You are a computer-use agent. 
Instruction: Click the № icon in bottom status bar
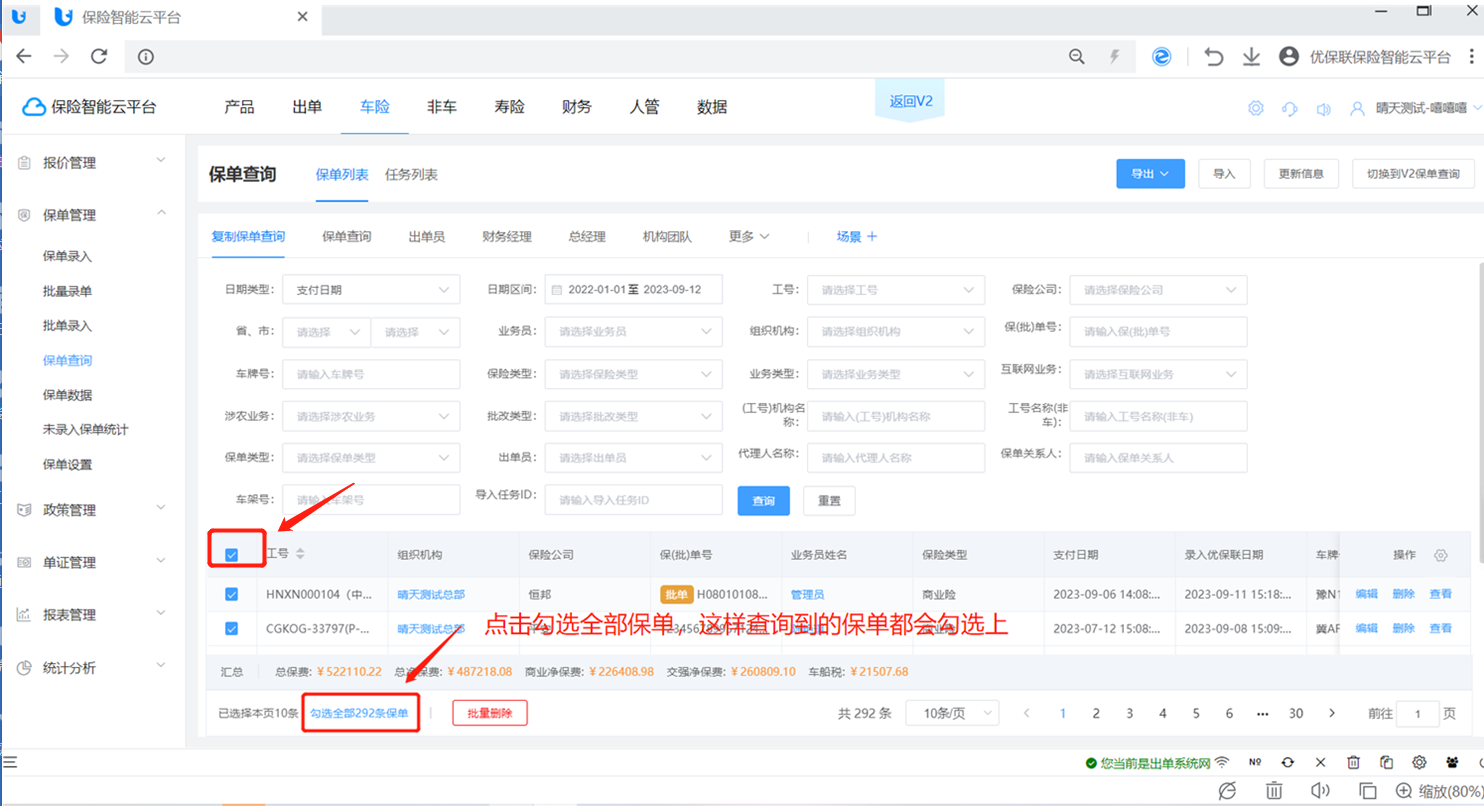pos(1255,762)
